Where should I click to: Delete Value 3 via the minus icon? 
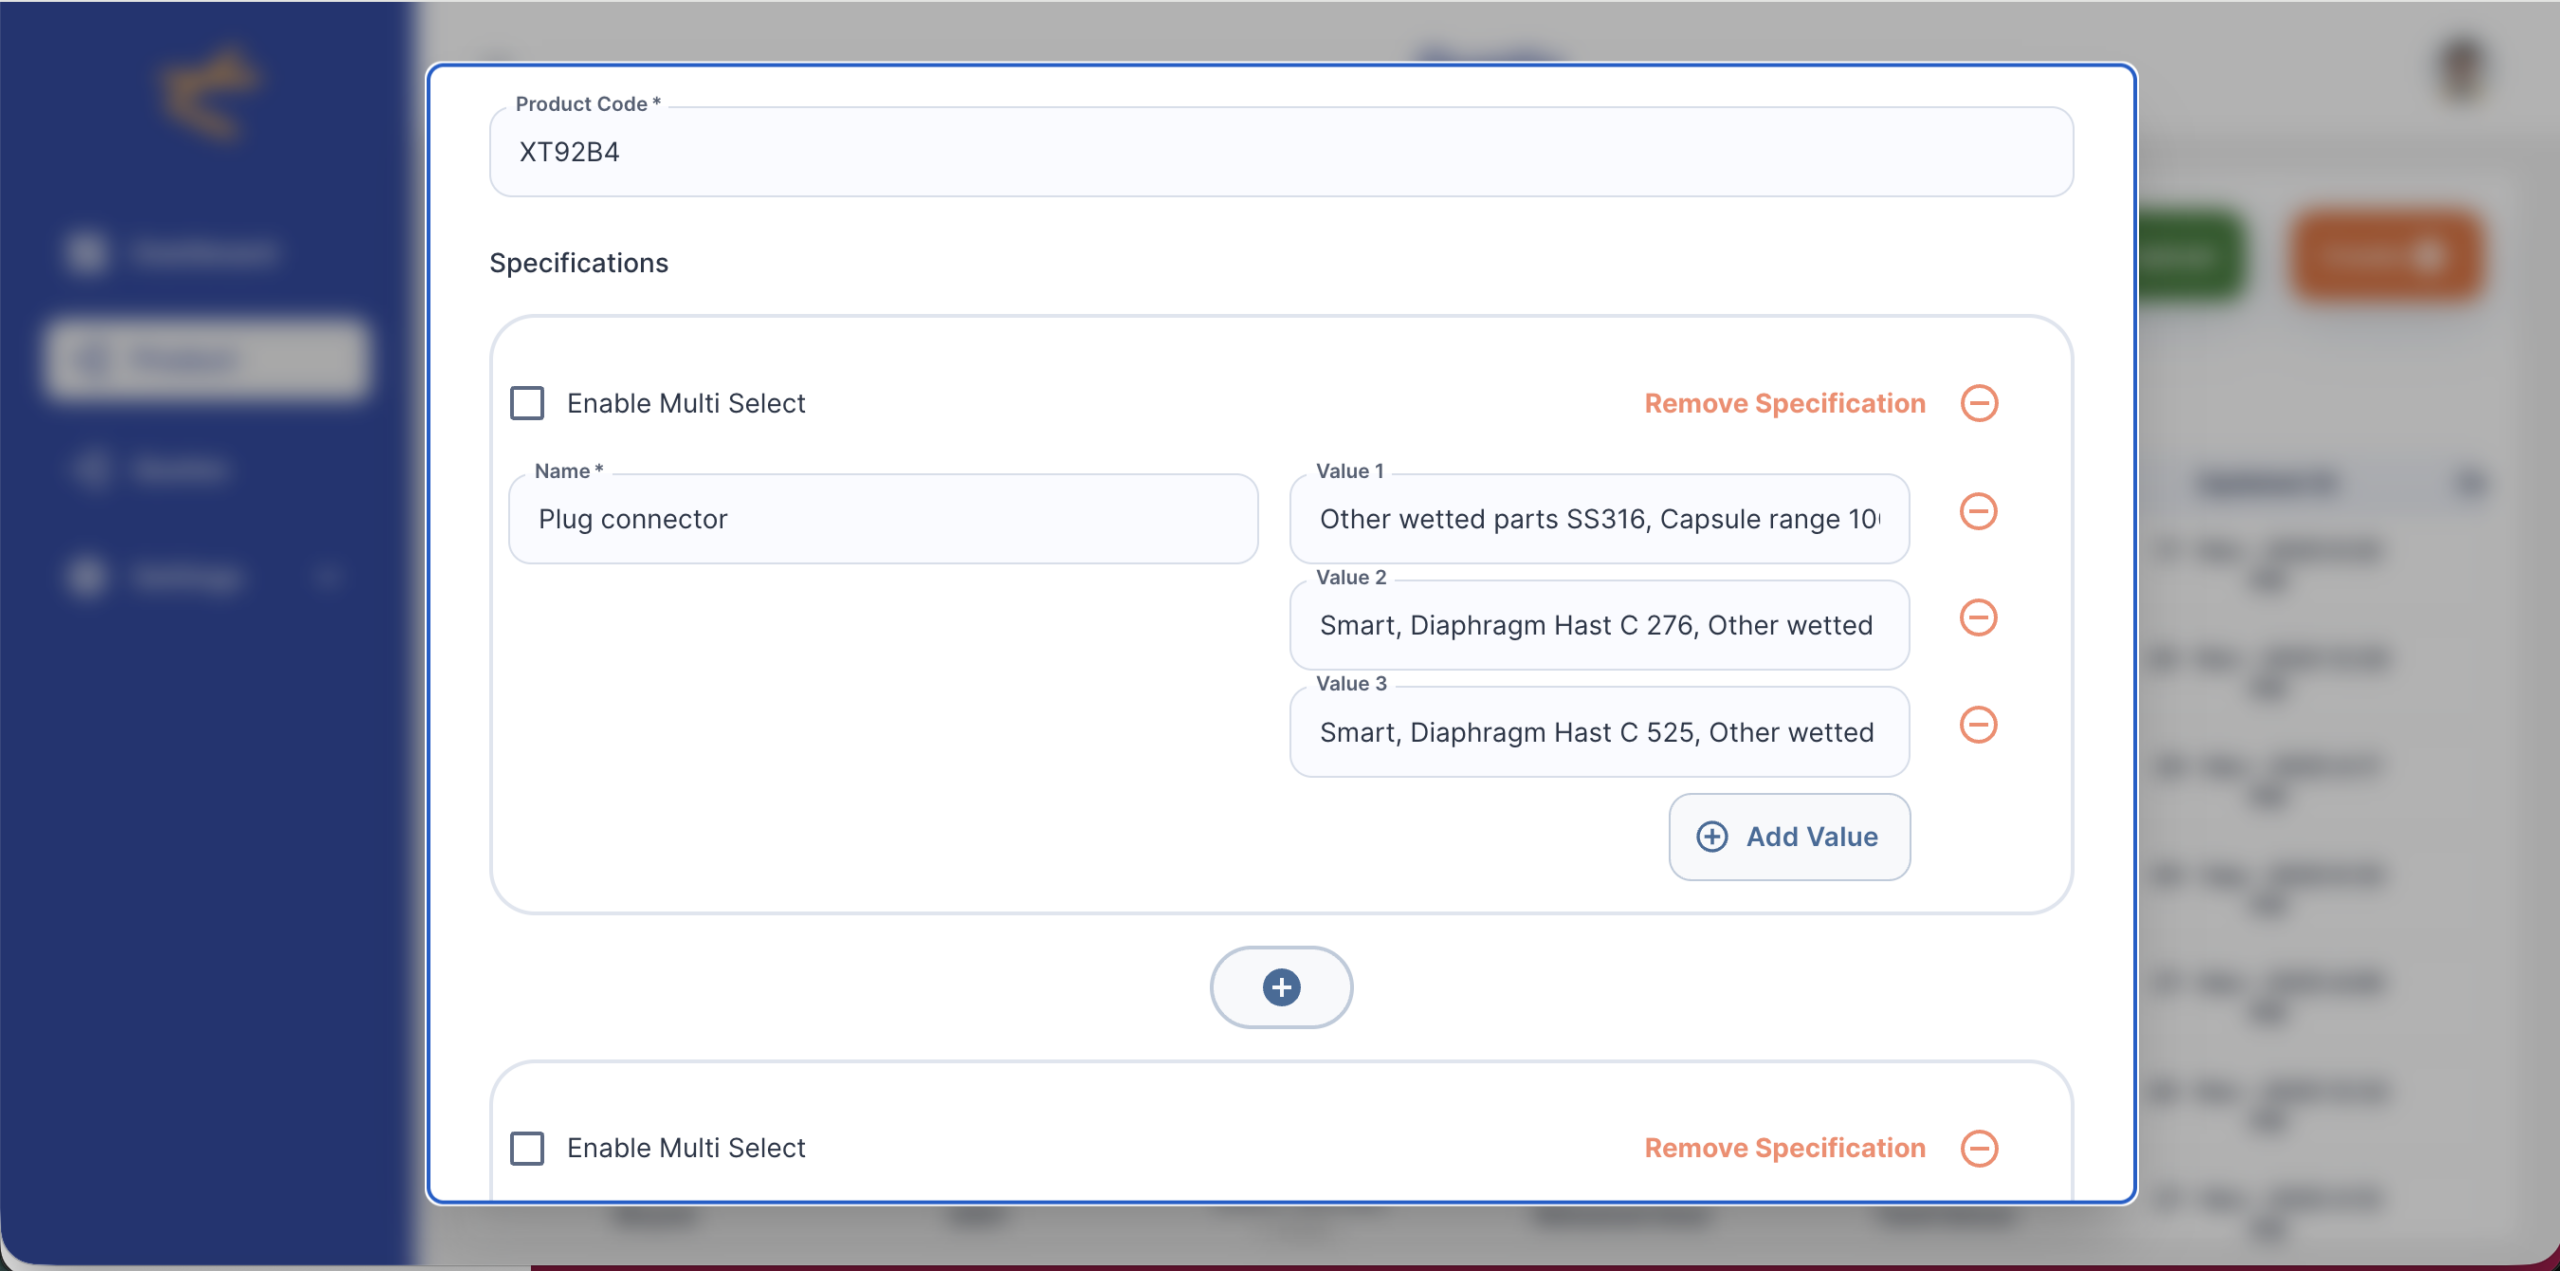1977,725
